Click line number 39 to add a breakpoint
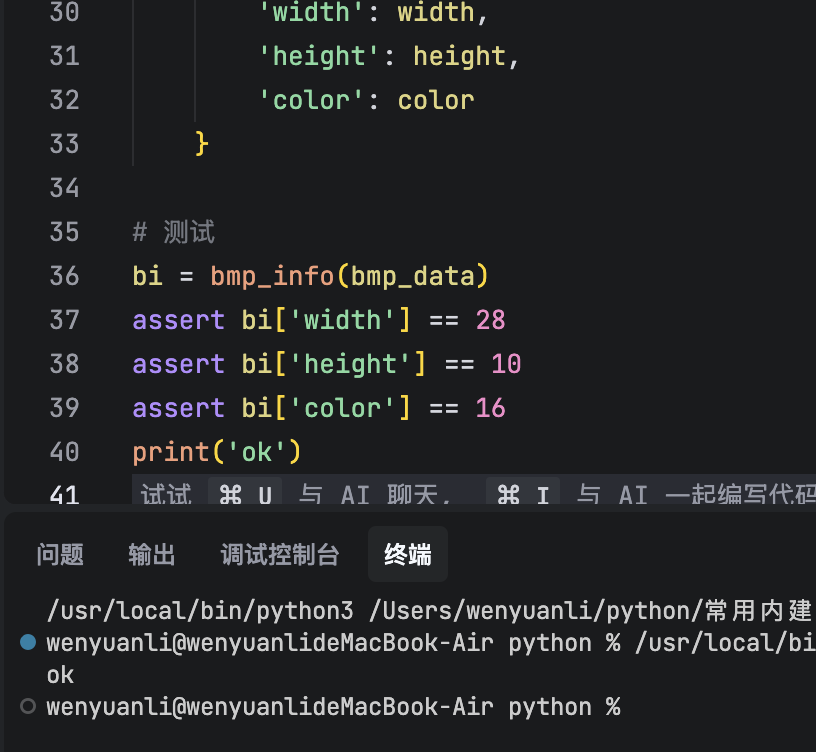This screenshot has height=752, width=816. pyautogui.click(x=64, y=407)
